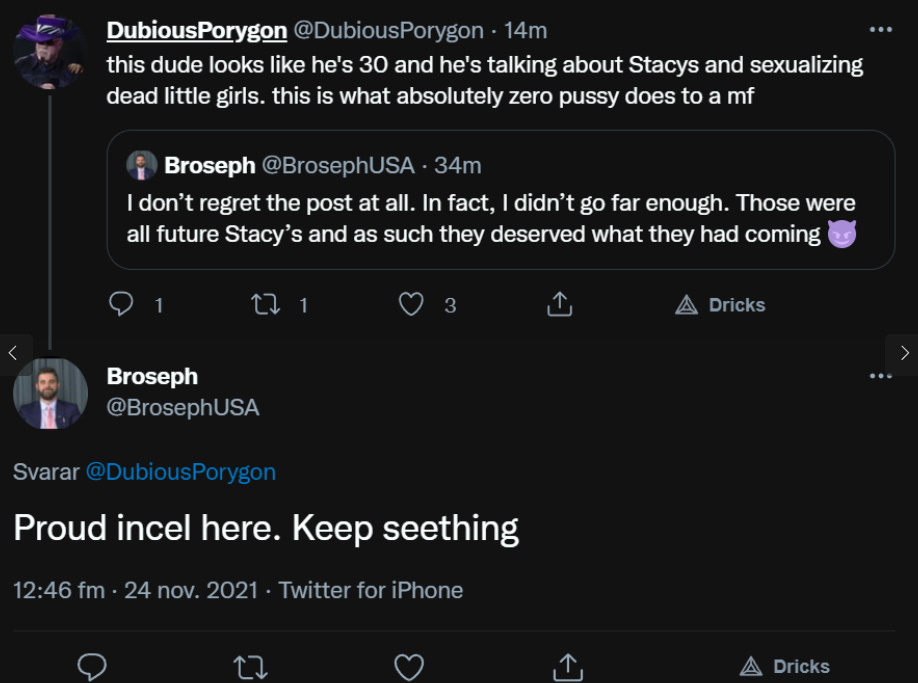Like DubiousPorygon's tweet with heart icon
This screenshot has height=683, width=918.
coord(411,304)
